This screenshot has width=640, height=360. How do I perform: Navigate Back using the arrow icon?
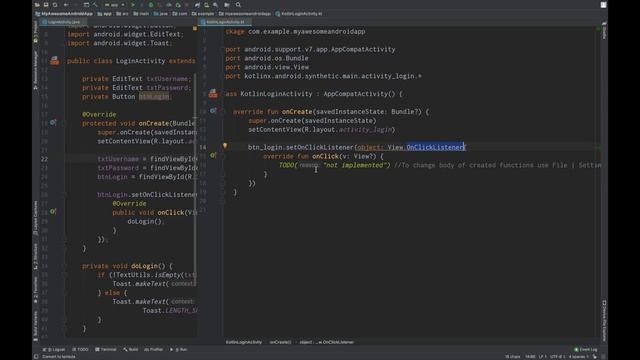[66, 5]
